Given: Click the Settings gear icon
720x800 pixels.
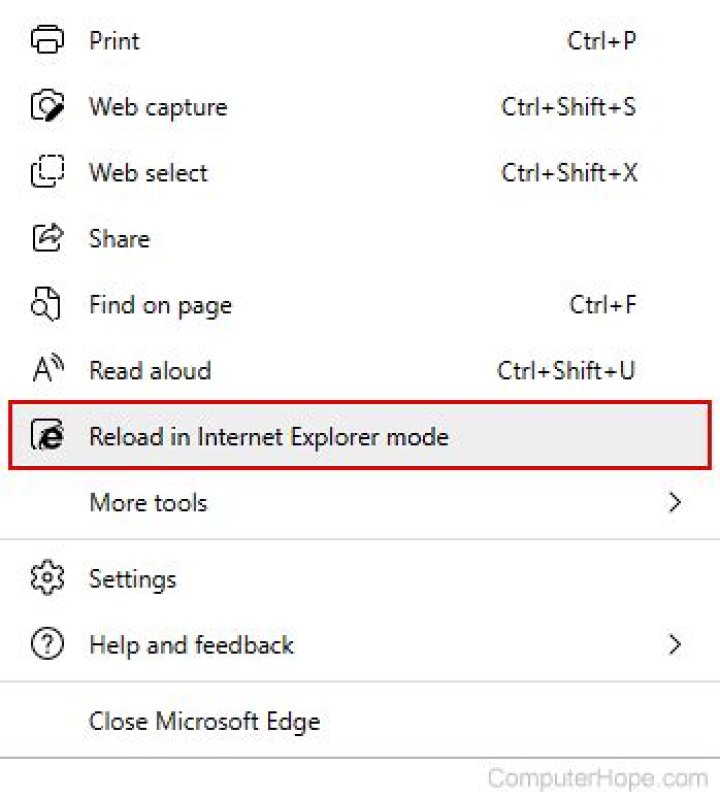Looking at the screenshot, I should click(47, 579).
